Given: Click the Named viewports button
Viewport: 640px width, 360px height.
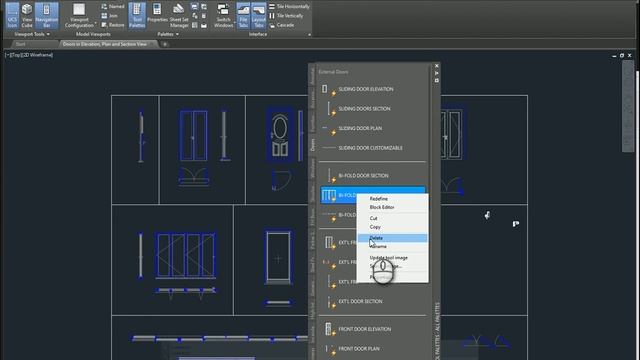Looking at the screenshot, I should tap(113, 7).
